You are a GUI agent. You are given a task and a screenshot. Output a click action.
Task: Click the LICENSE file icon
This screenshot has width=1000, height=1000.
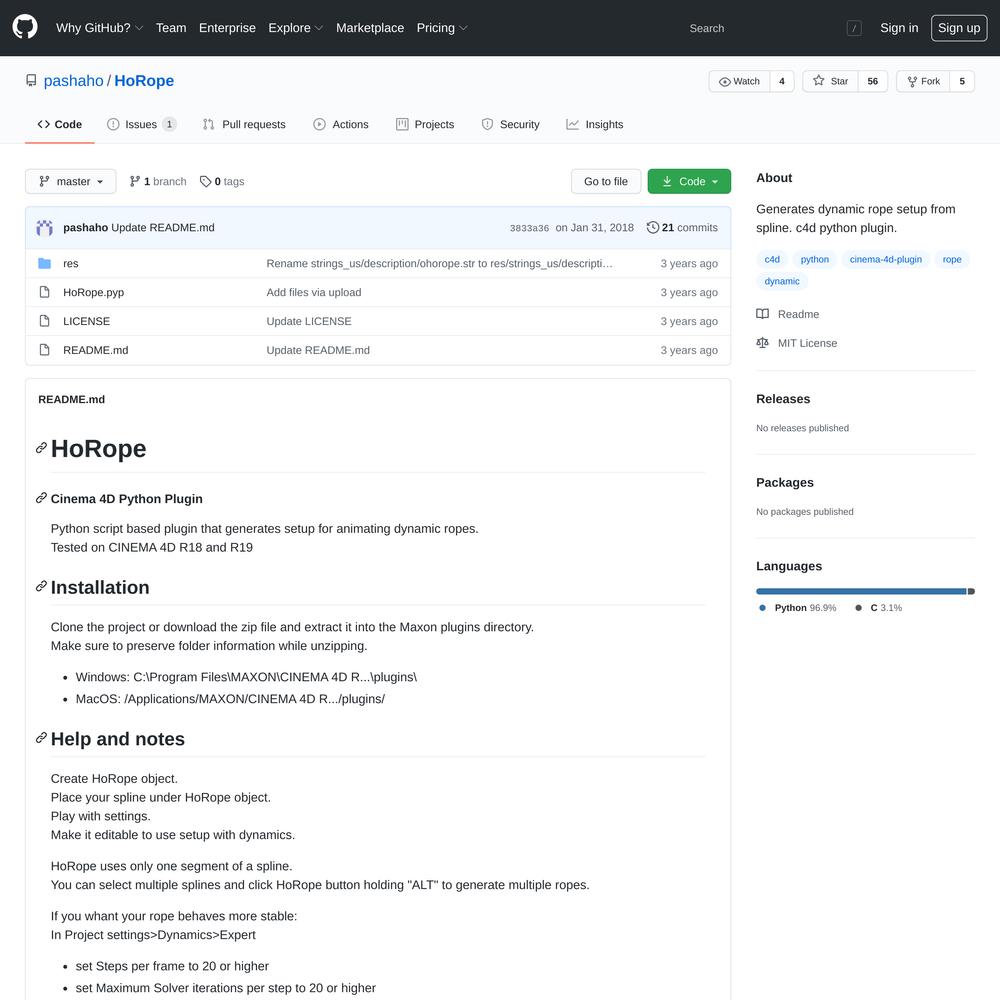point(44,321)
